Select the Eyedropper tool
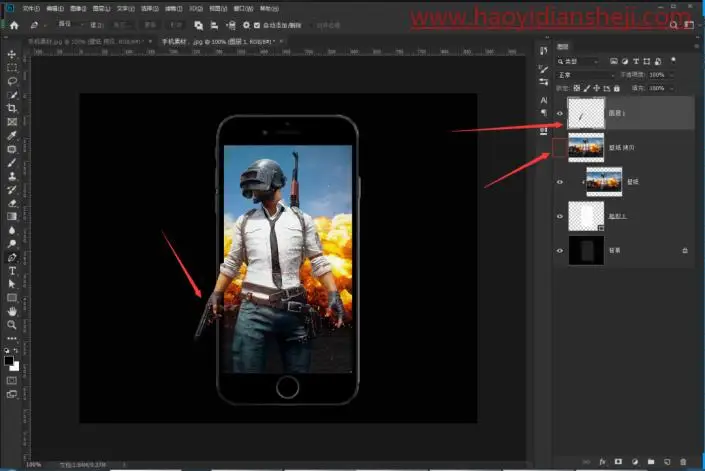The height and width of the screenshot is (471, 705). click(12, 135)
